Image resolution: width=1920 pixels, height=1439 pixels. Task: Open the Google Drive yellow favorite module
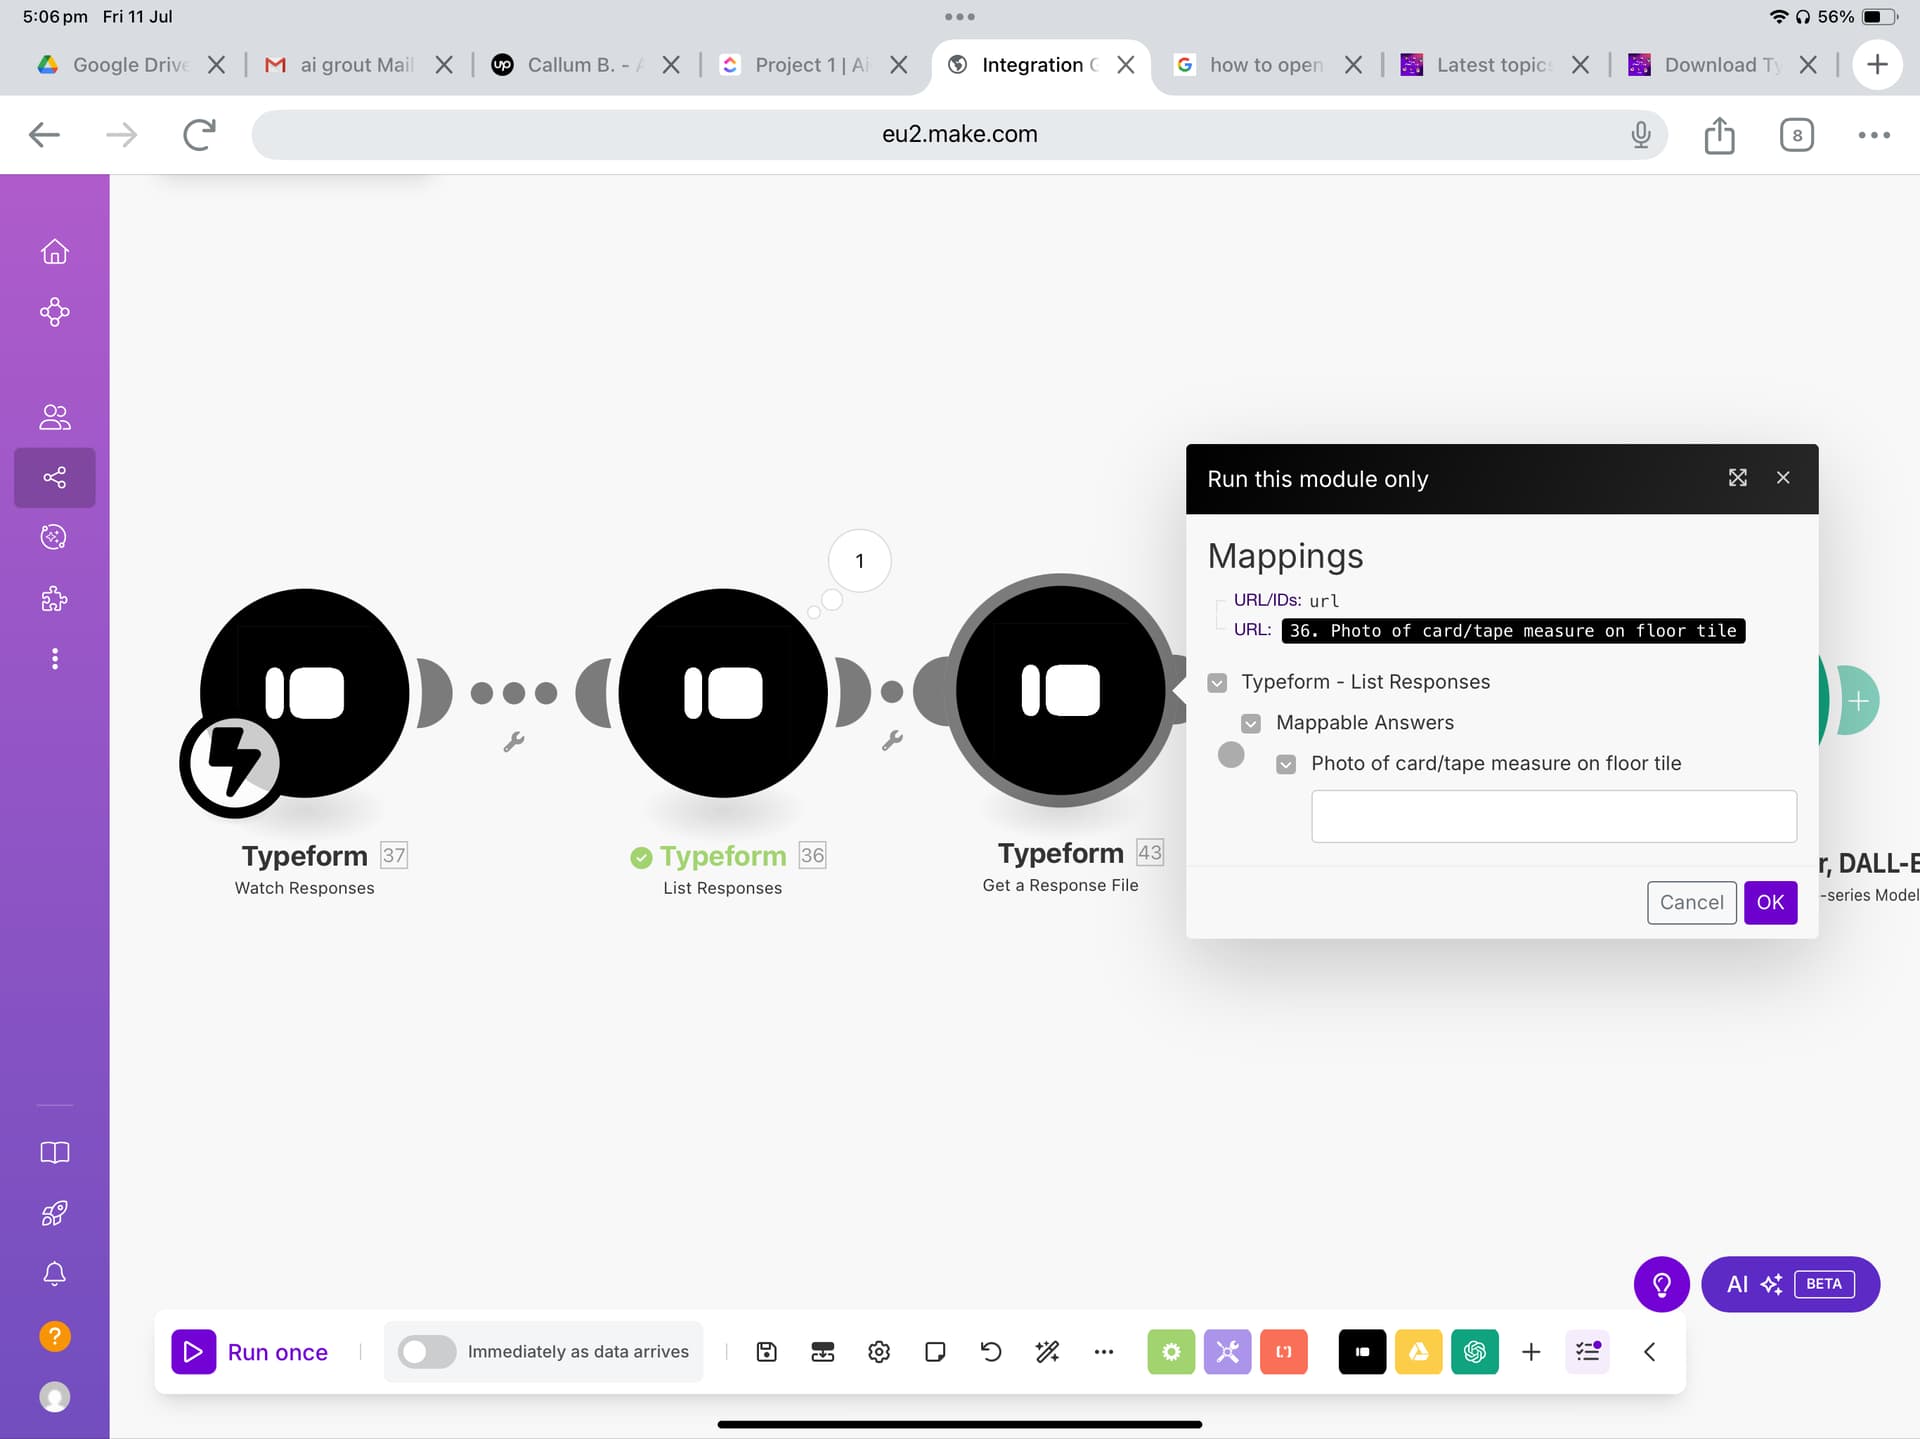(1418, 1352)
